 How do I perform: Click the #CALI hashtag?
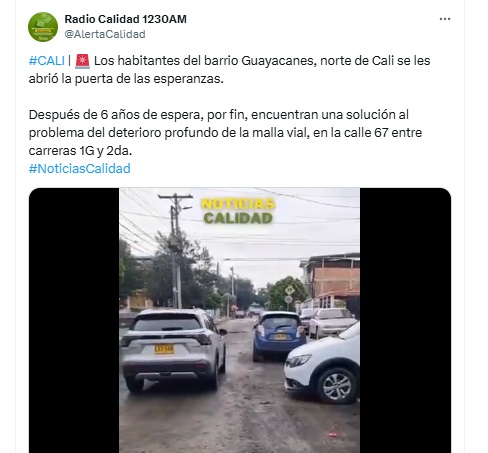click(x=47, y=61)
